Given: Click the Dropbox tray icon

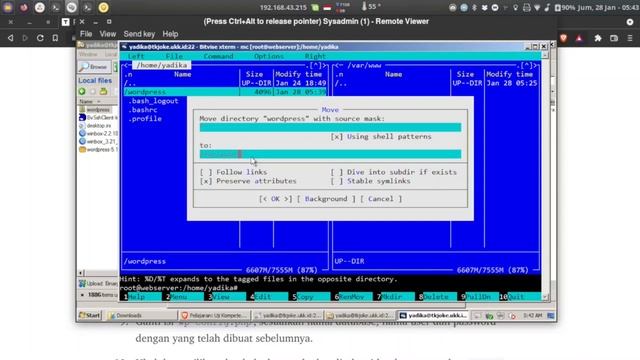Looking at the screenshot, I should coord(484,7).
